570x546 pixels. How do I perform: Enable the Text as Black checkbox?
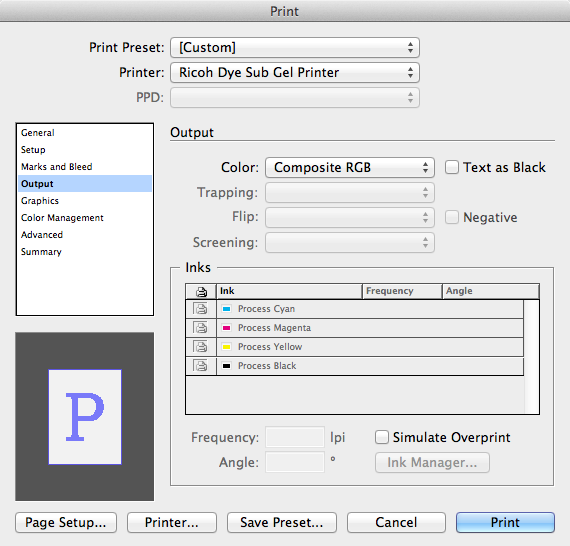click(x=452, y=167)
